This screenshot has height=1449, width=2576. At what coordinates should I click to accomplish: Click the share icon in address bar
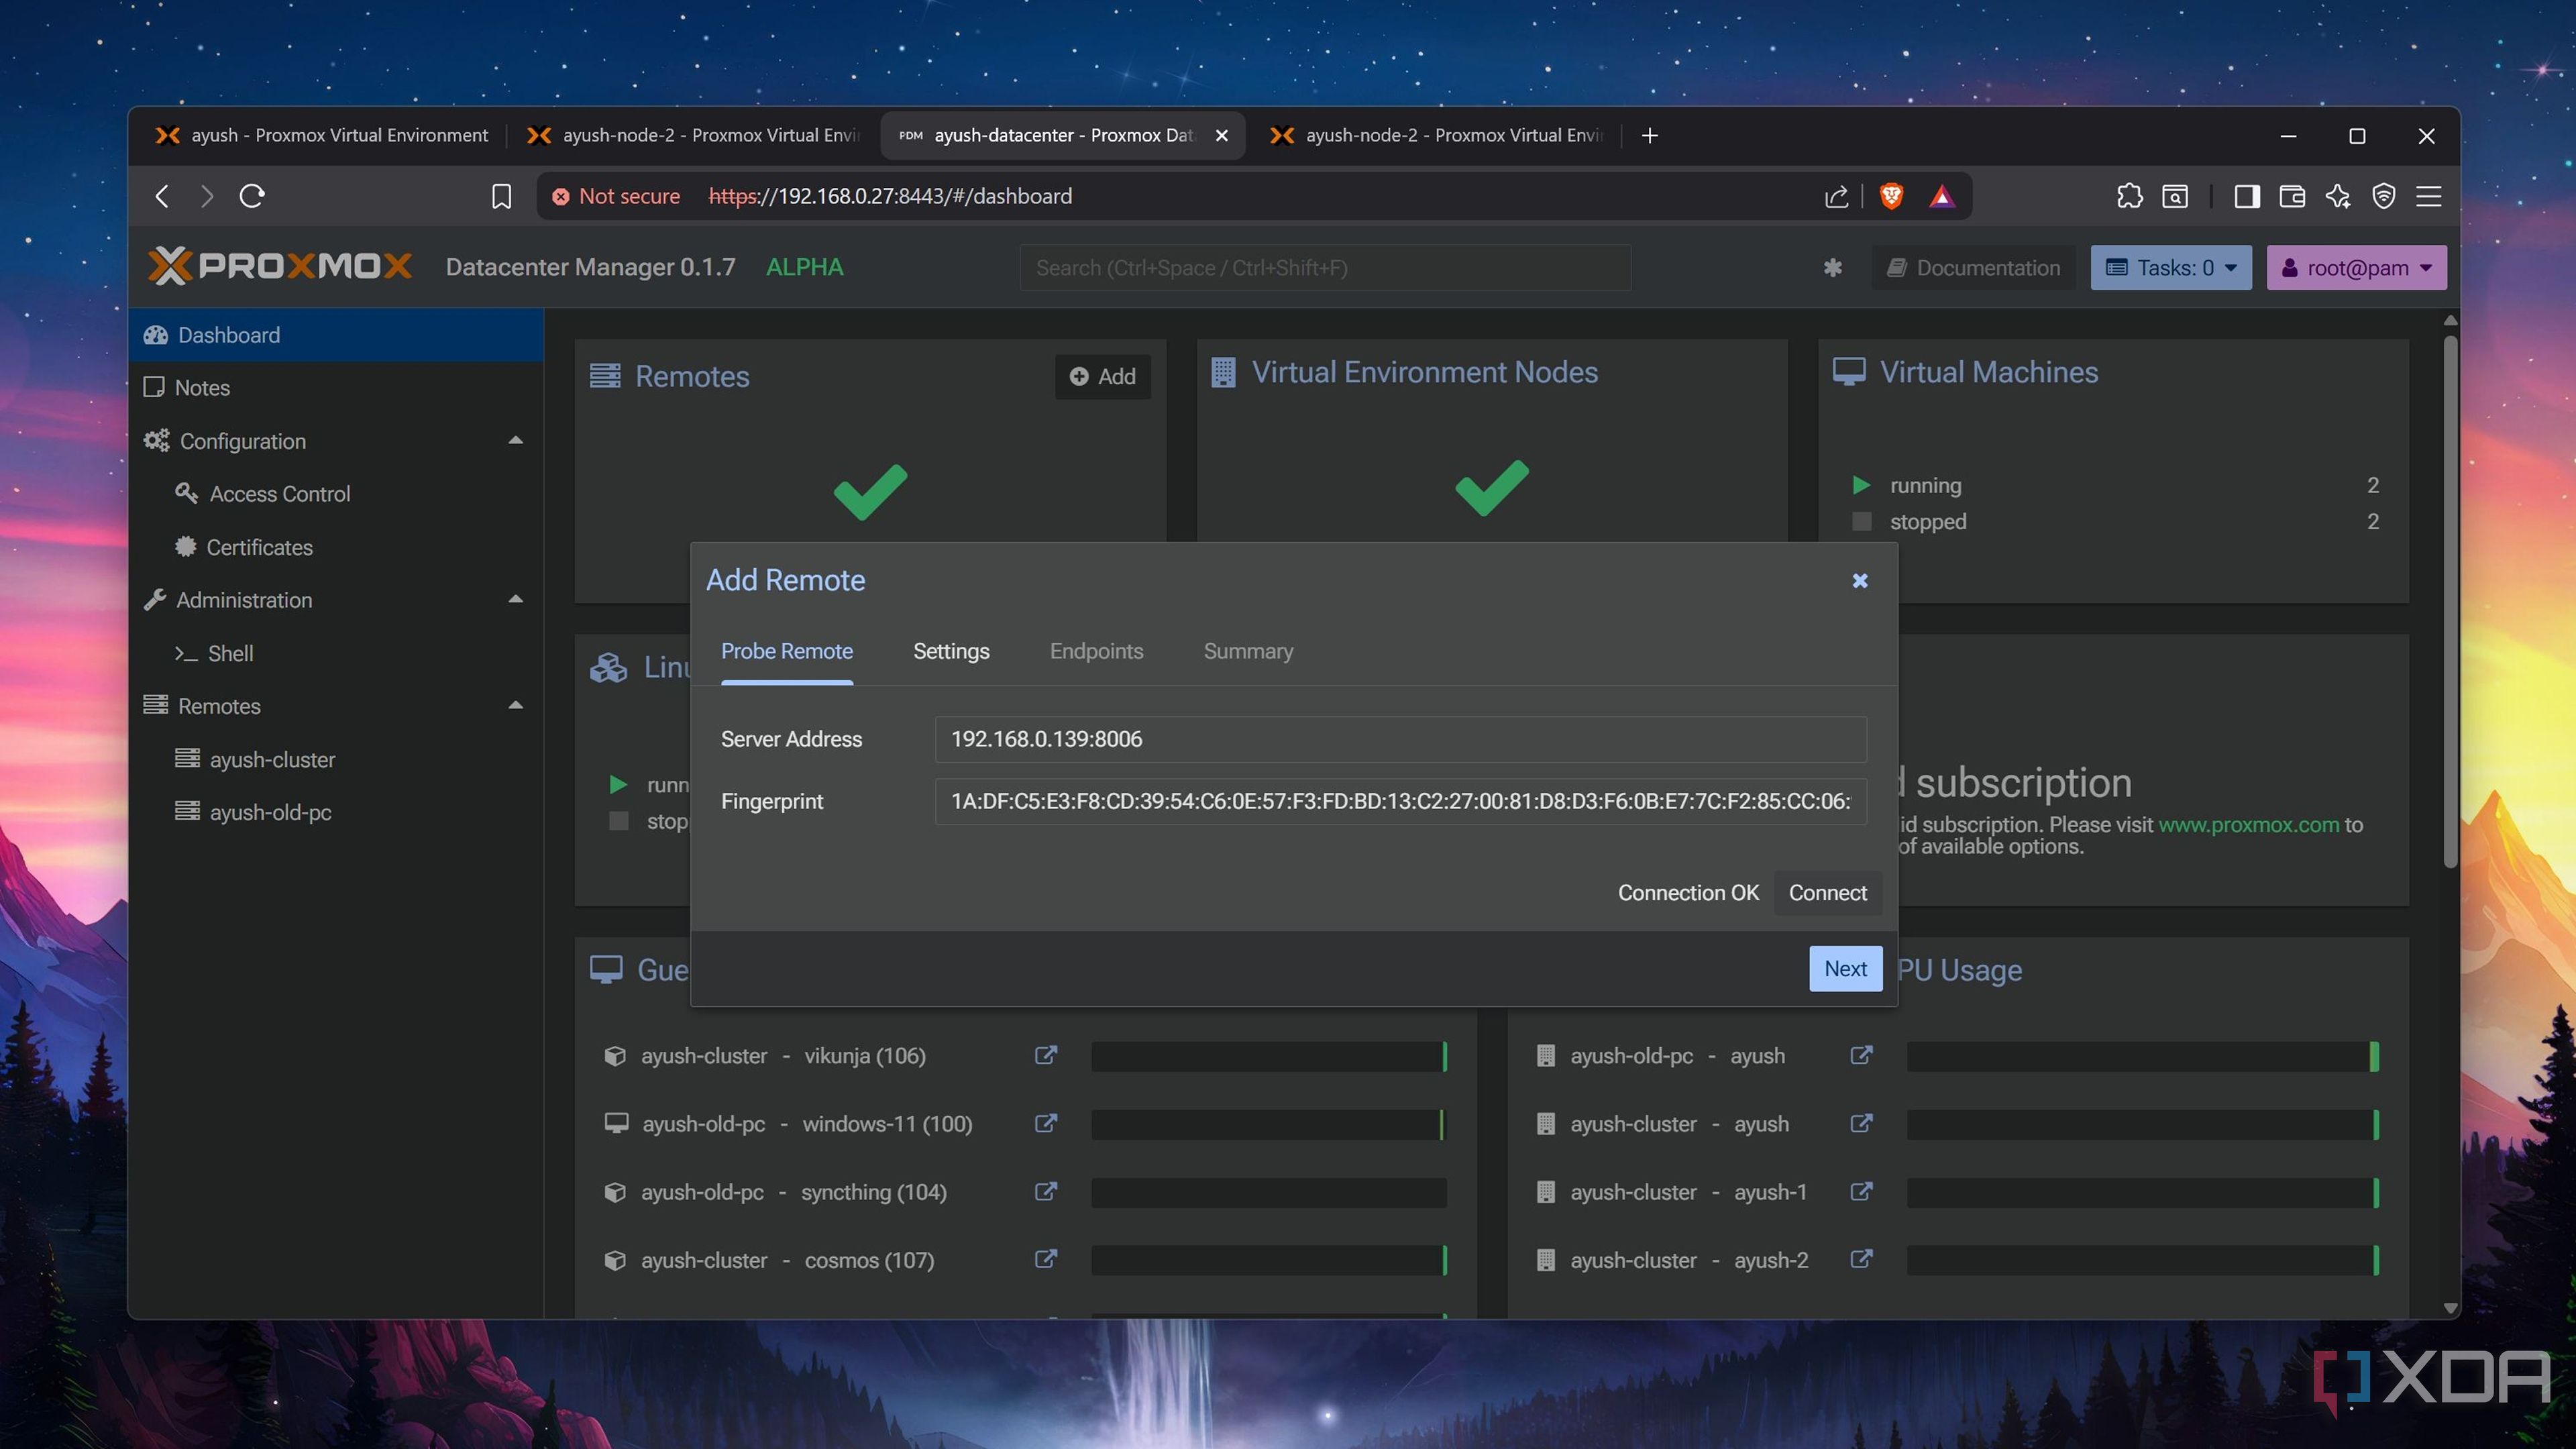coord(1836,197)
